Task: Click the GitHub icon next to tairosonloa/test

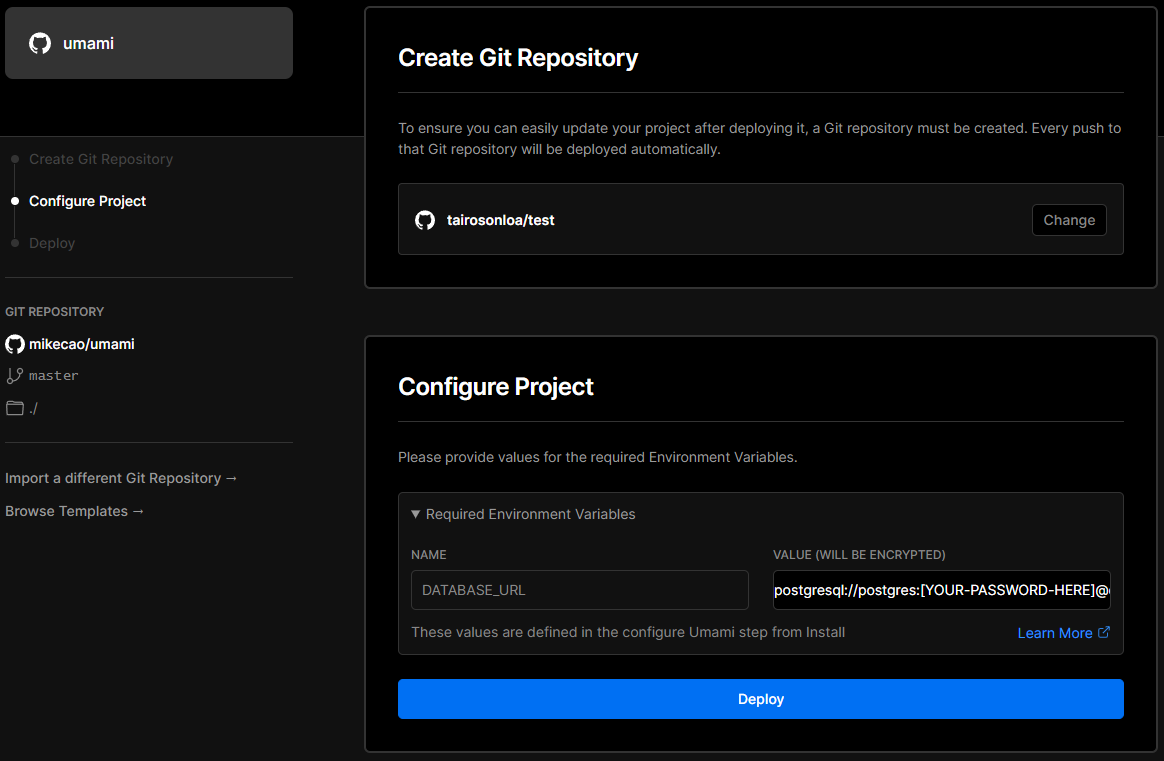Action: click(424, 220)
